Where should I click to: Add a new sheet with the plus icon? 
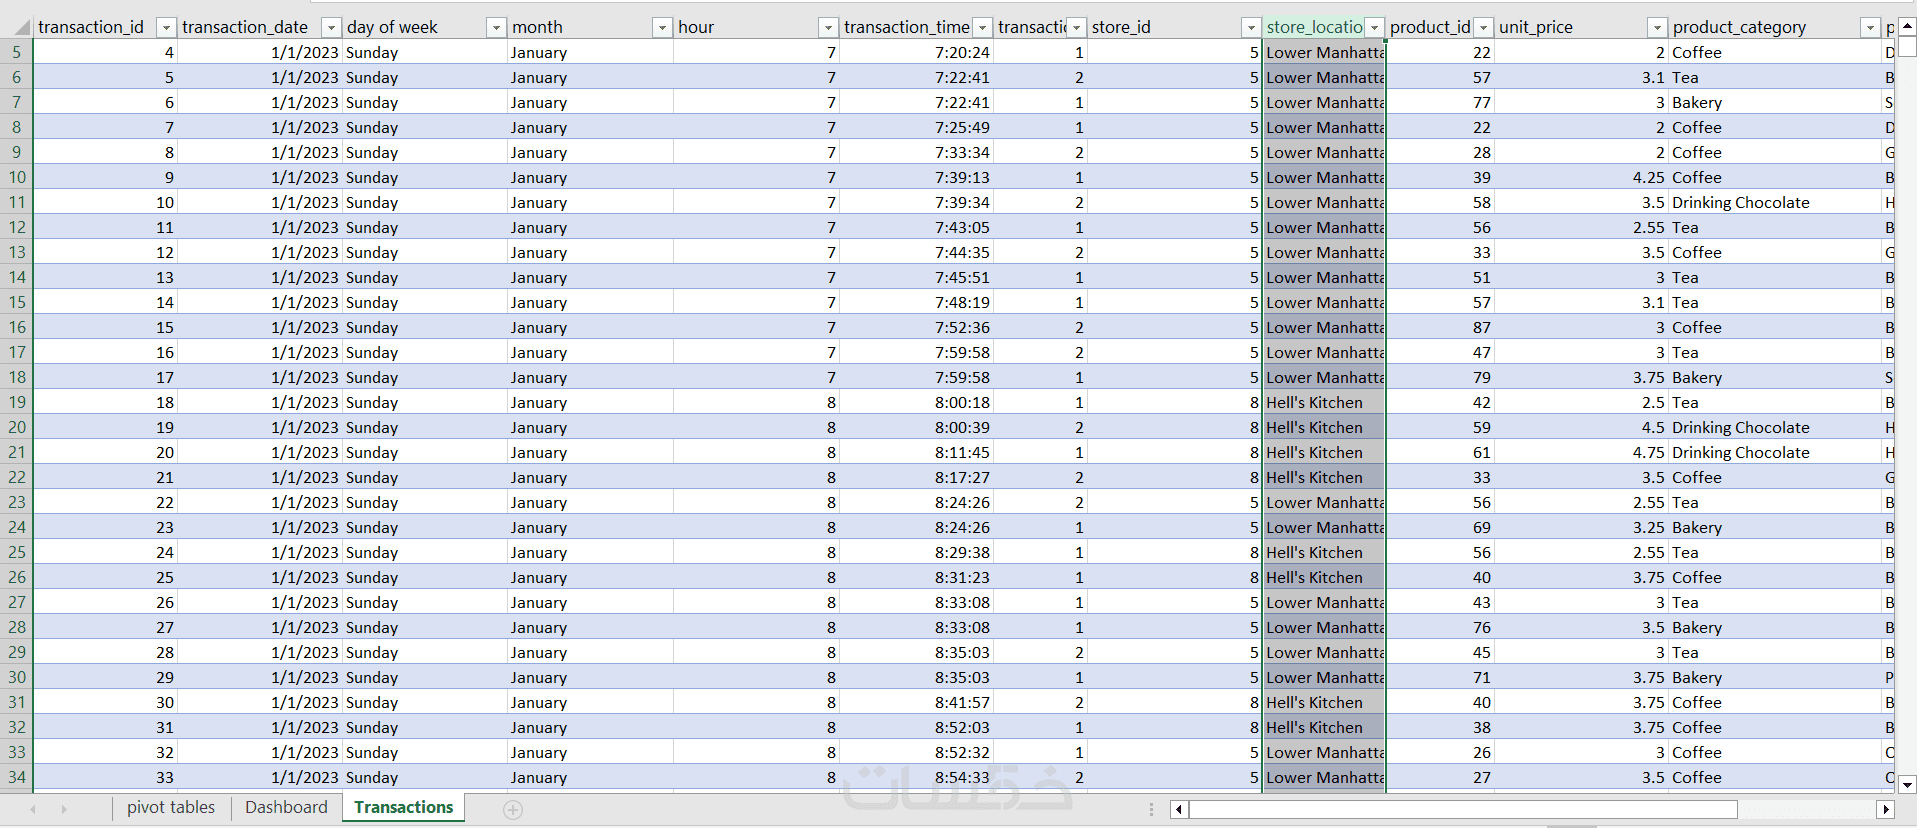coord(513,810)
